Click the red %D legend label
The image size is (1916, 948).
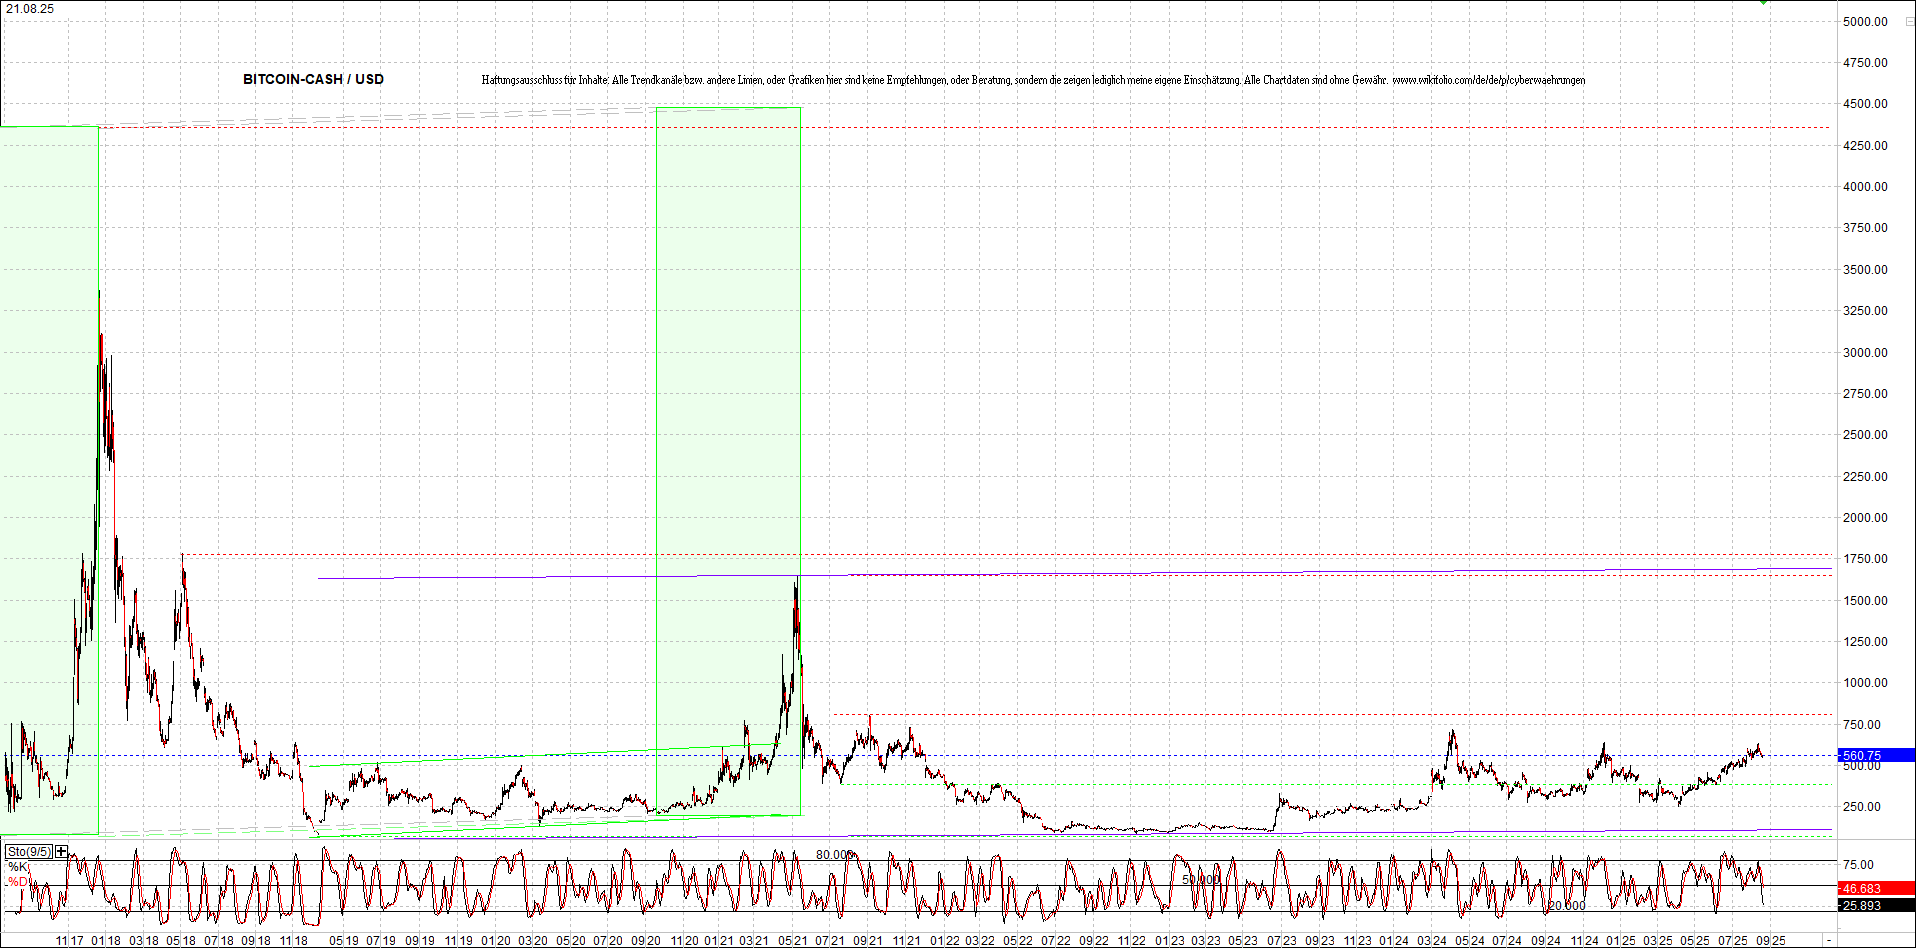click(18, 882)
